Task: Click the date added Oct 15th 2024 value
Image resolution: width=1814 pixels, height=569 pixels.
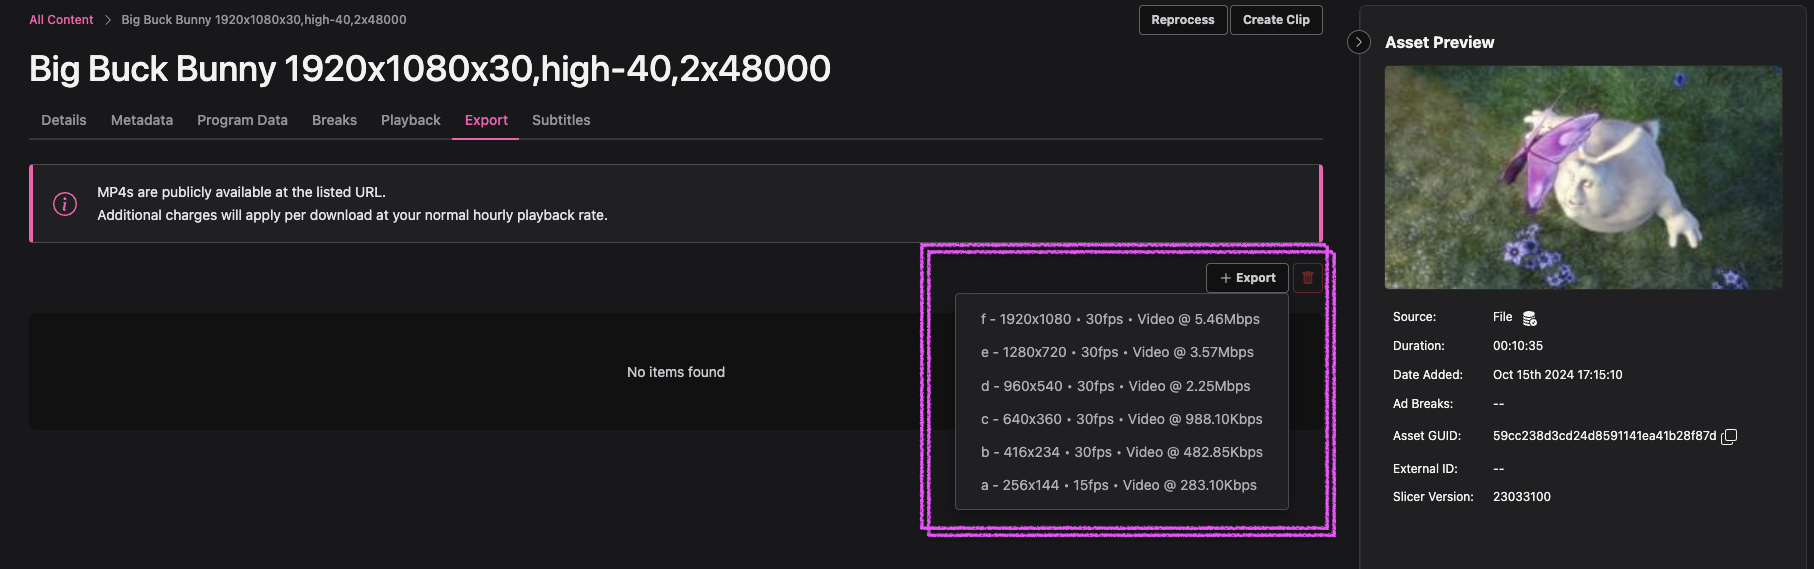Action: (x=1557, y=375)
